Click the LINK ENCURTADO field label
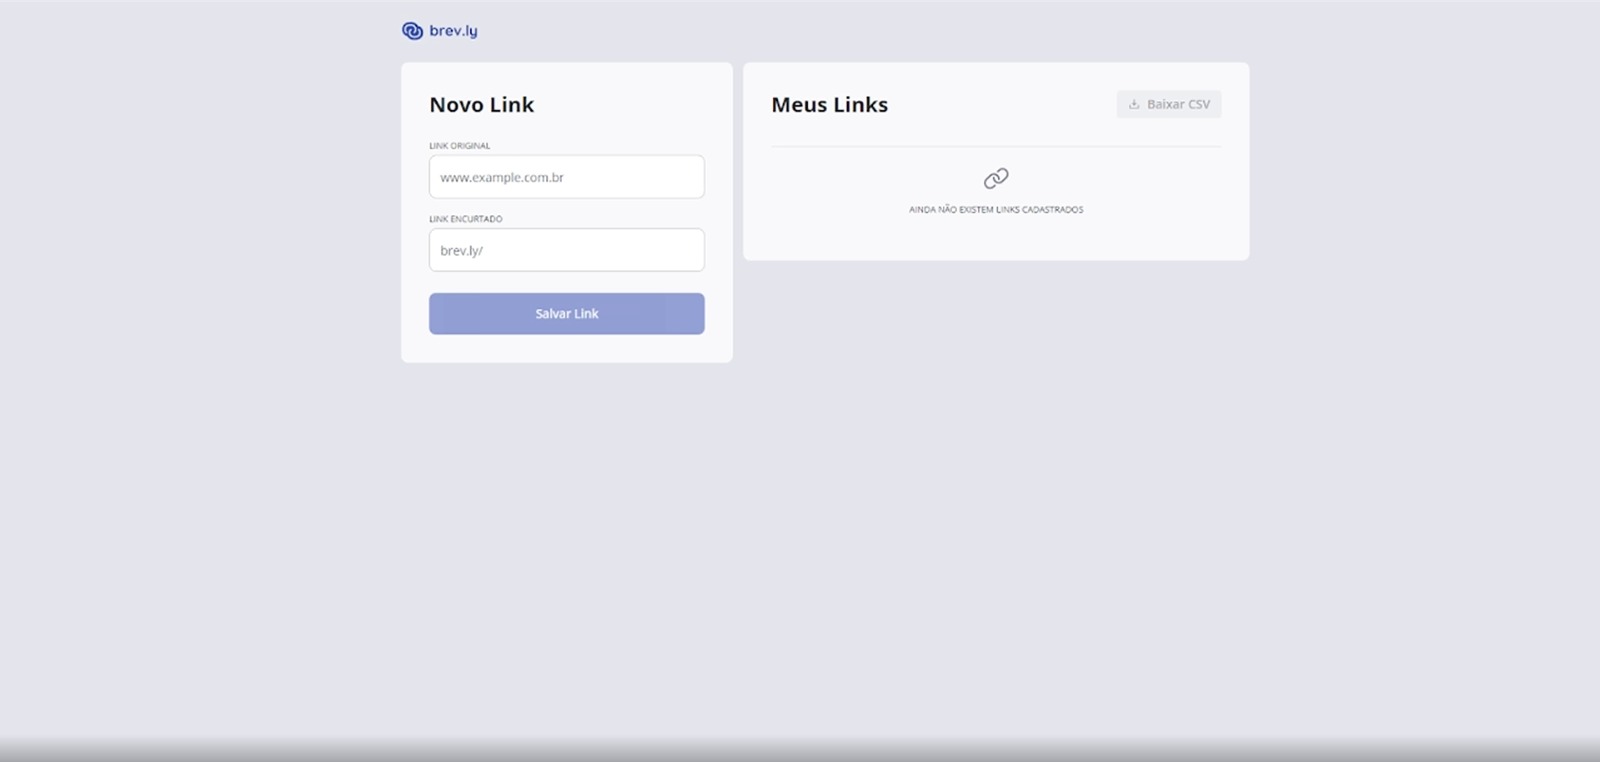Image resolution: width=1600 pixels, height=762 pixels. 465,219
